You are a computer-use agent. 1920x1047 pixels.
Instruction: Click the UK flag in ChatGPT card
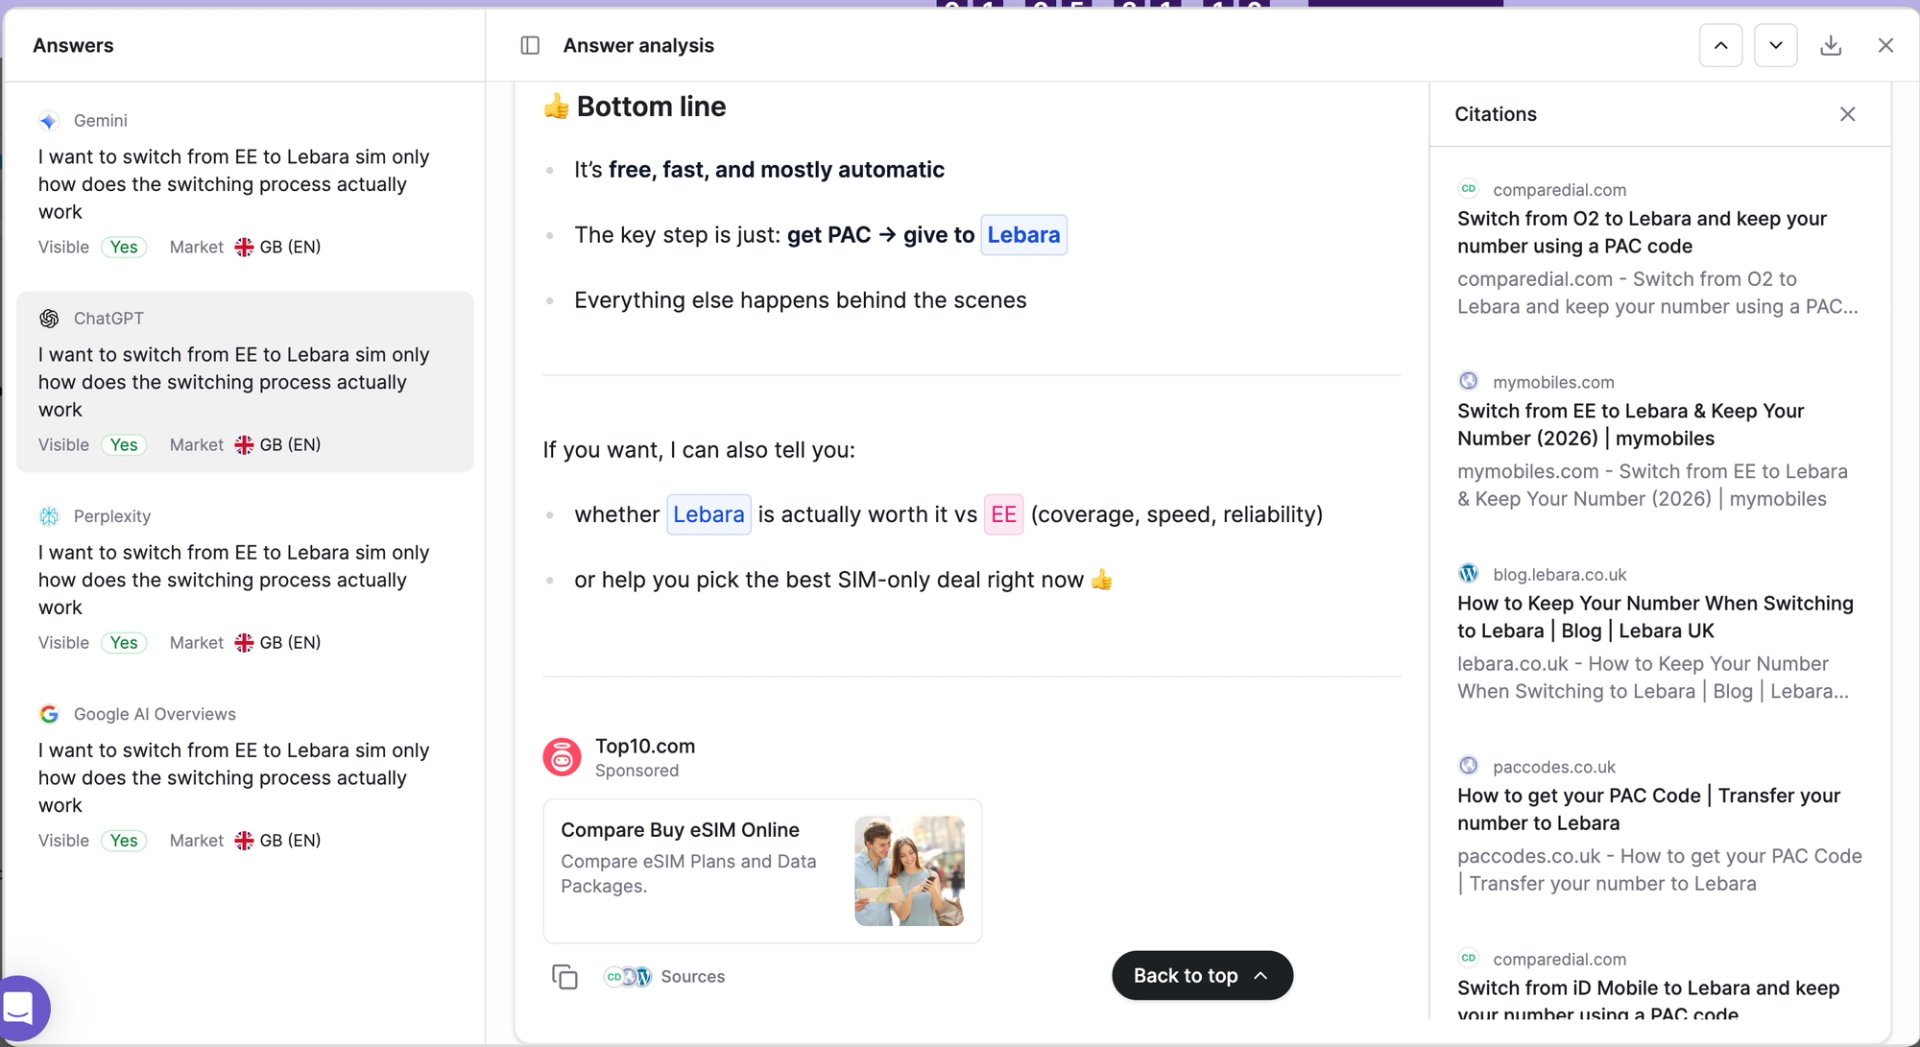point(244,445)
